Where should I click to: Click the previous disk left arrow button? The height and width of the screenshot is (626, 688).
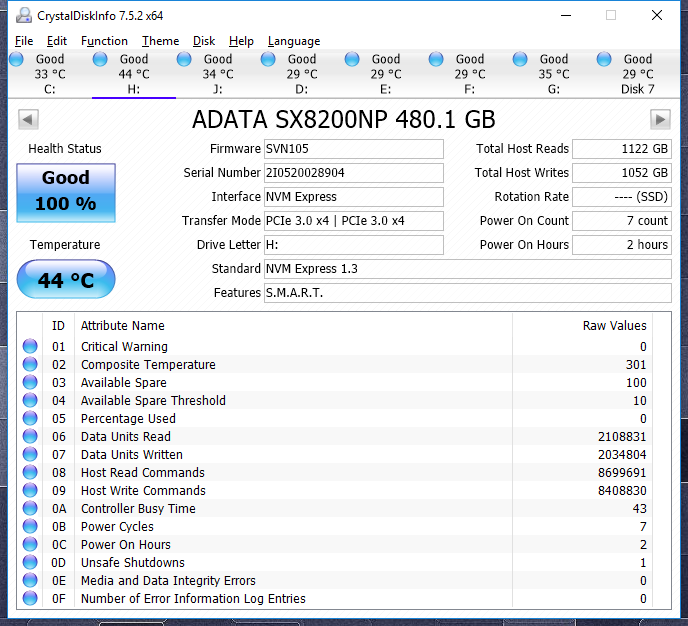pyautogui.click(x=29, y=120)
